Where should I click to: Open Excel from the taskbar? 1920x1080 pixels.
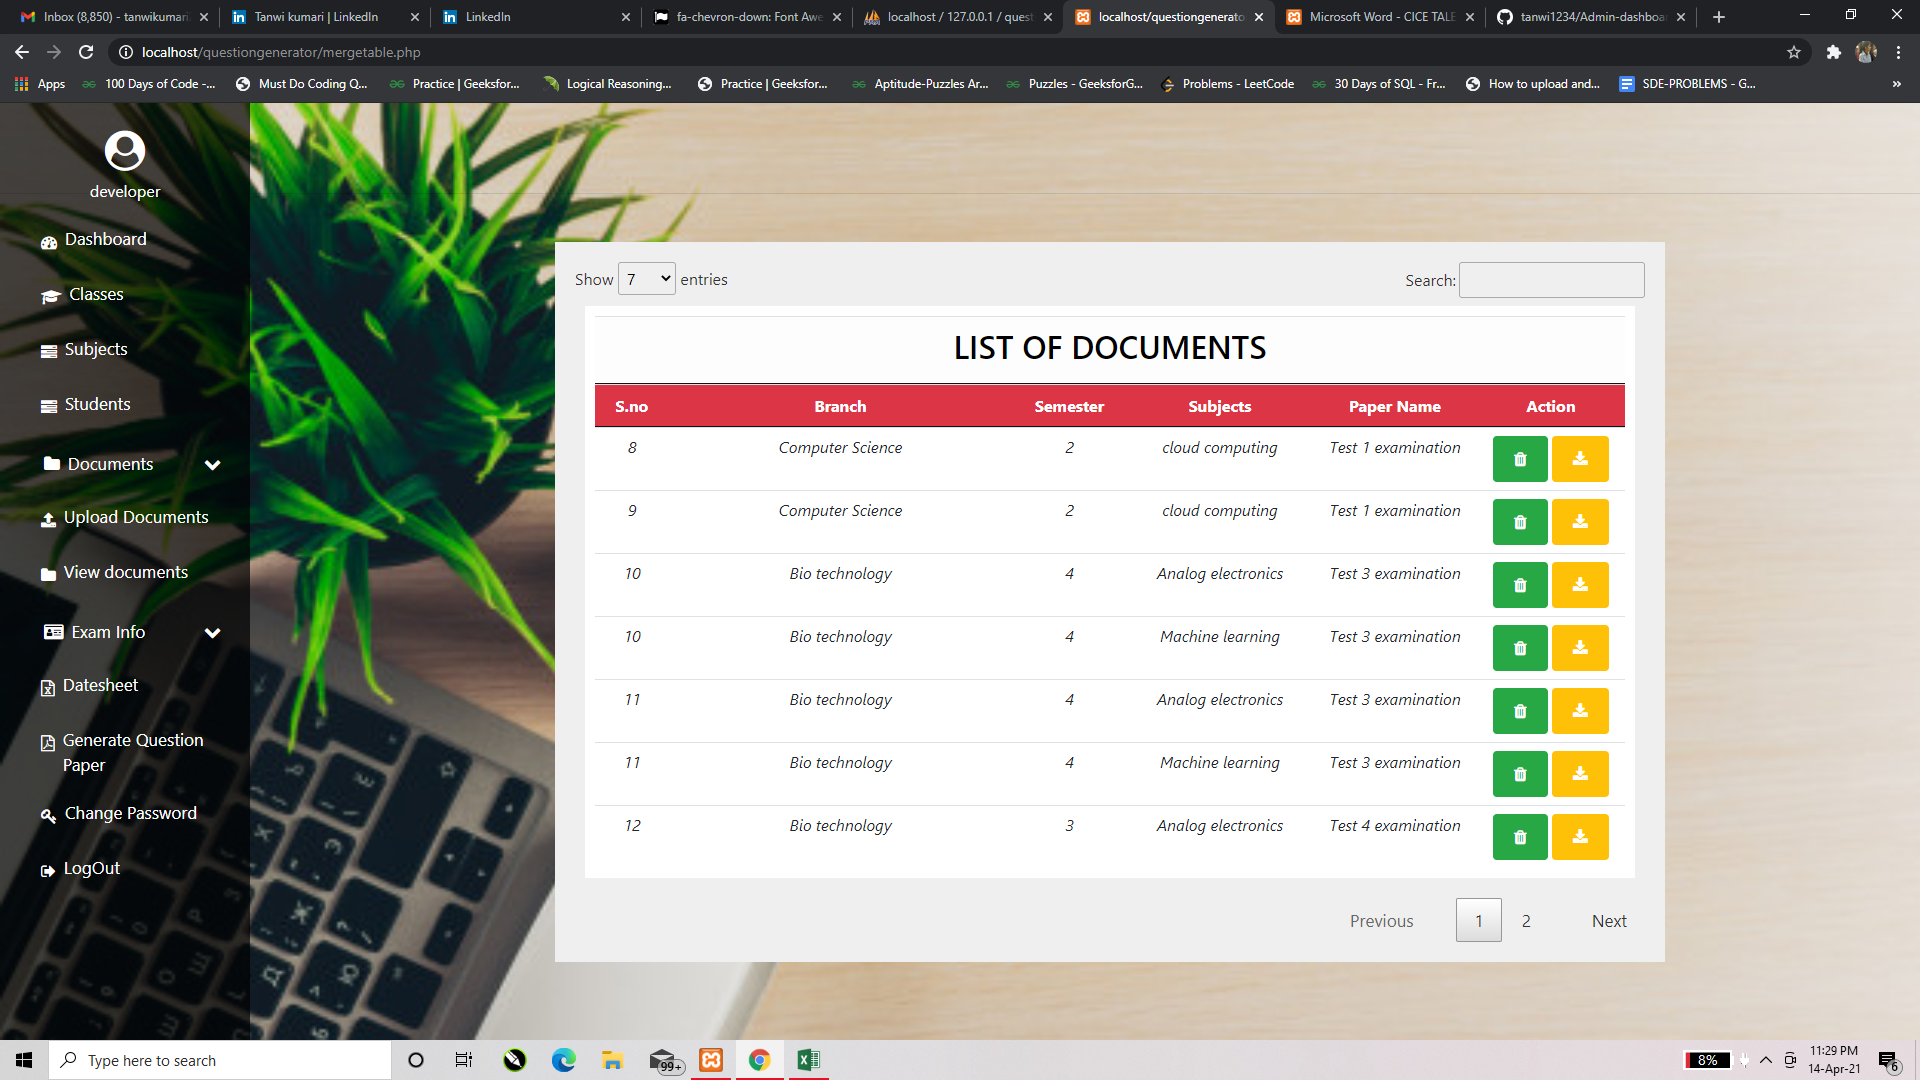808,1060
